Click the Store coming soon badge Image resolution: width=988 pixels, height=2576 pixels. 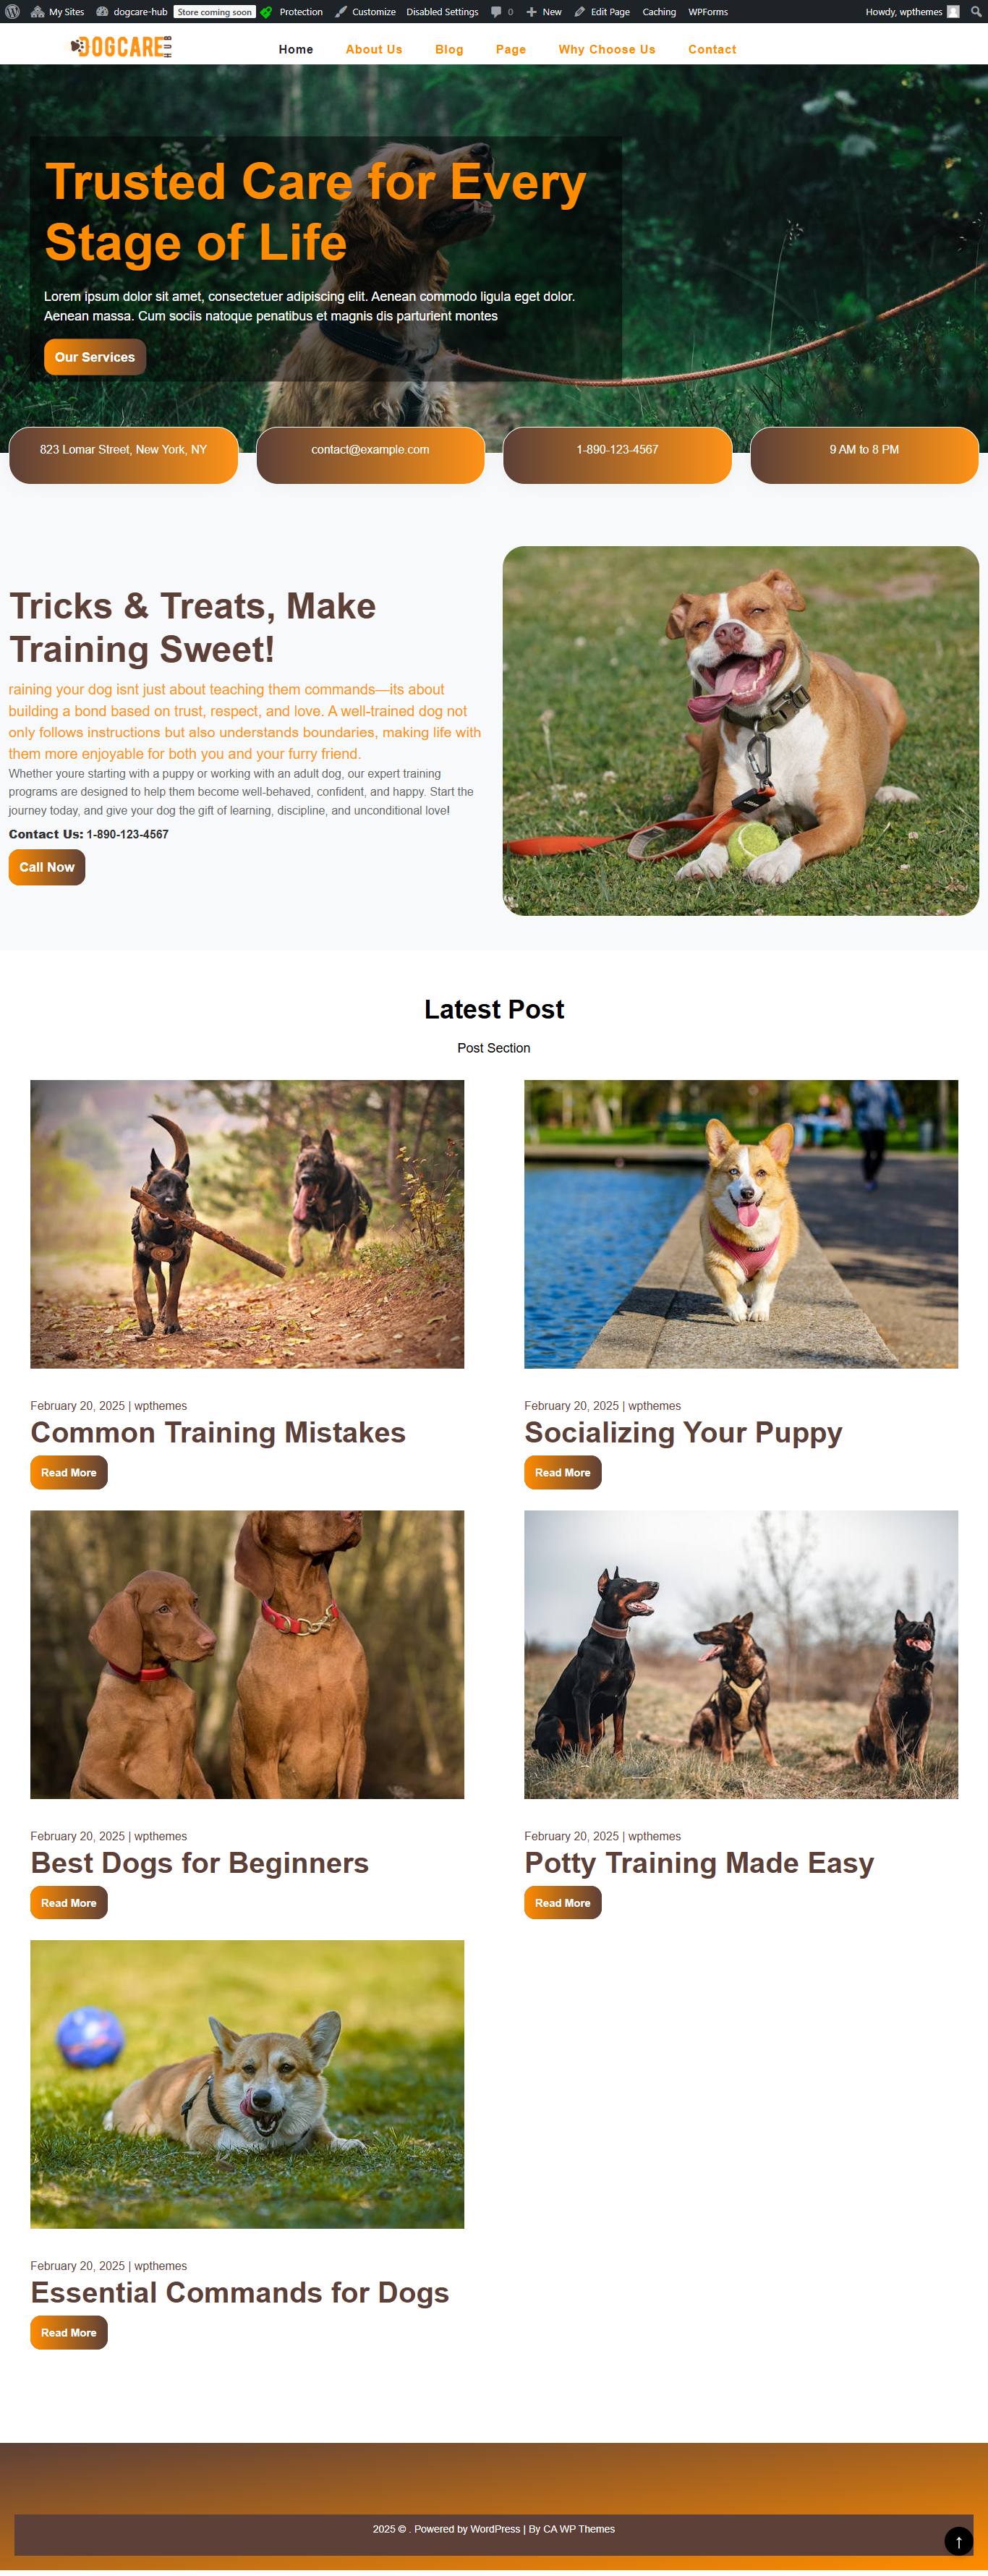tap(215, 12)
